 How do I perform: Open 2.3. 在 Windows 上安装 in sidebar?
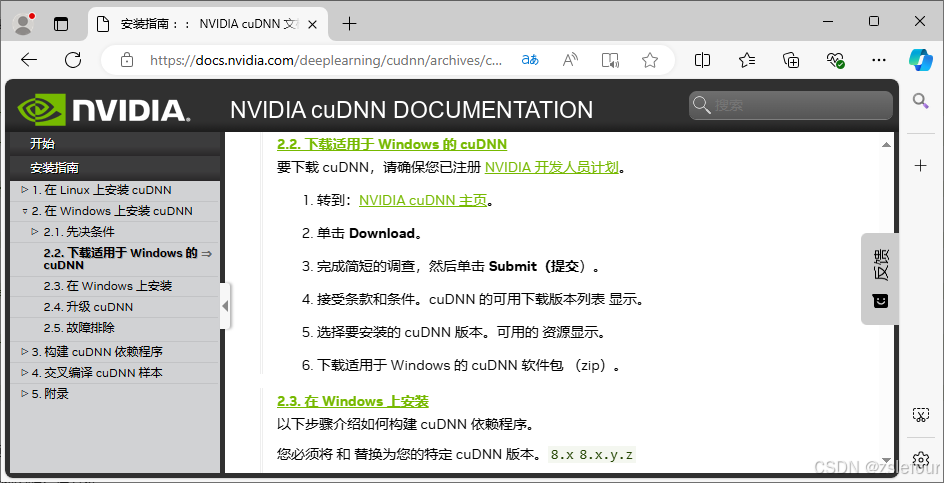coord(108,286)
